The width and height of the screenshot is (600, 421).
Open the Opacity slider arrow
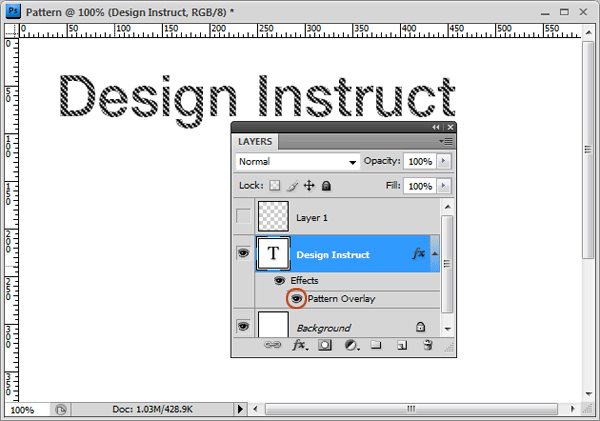pyautogui.click(x=443, y=161)
